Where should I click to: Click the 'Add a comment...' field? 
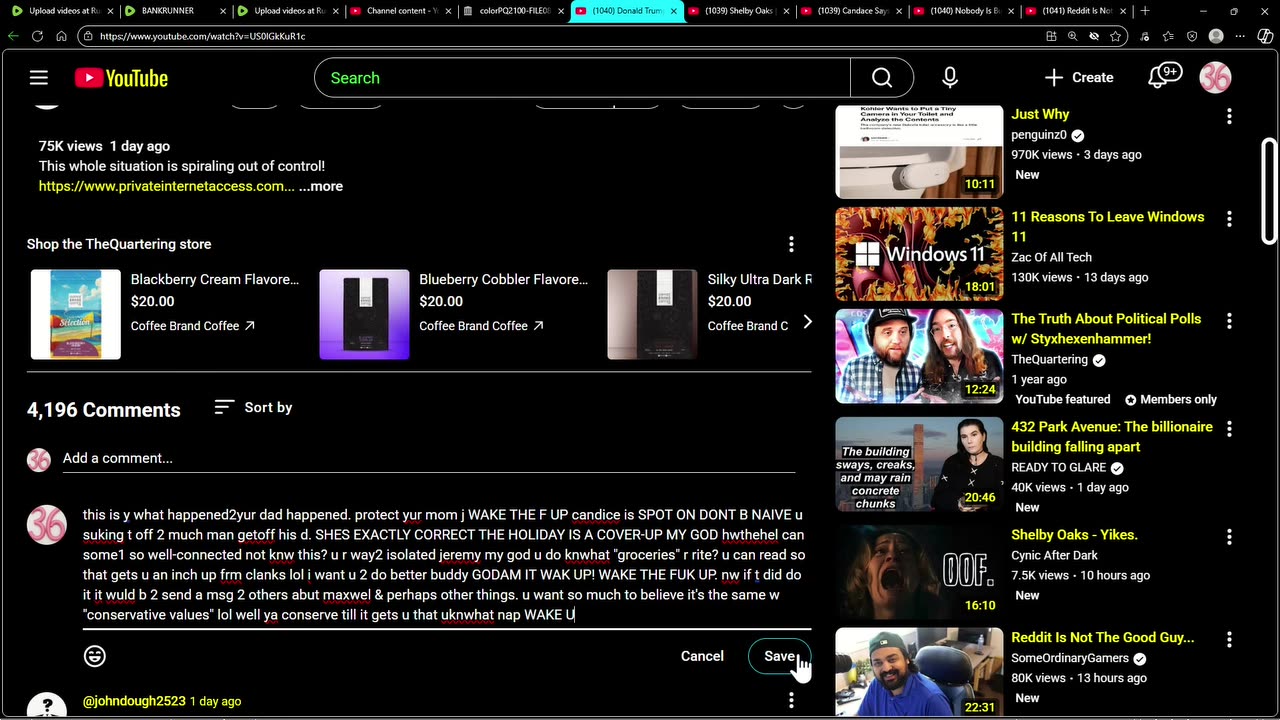click(429, 458)
